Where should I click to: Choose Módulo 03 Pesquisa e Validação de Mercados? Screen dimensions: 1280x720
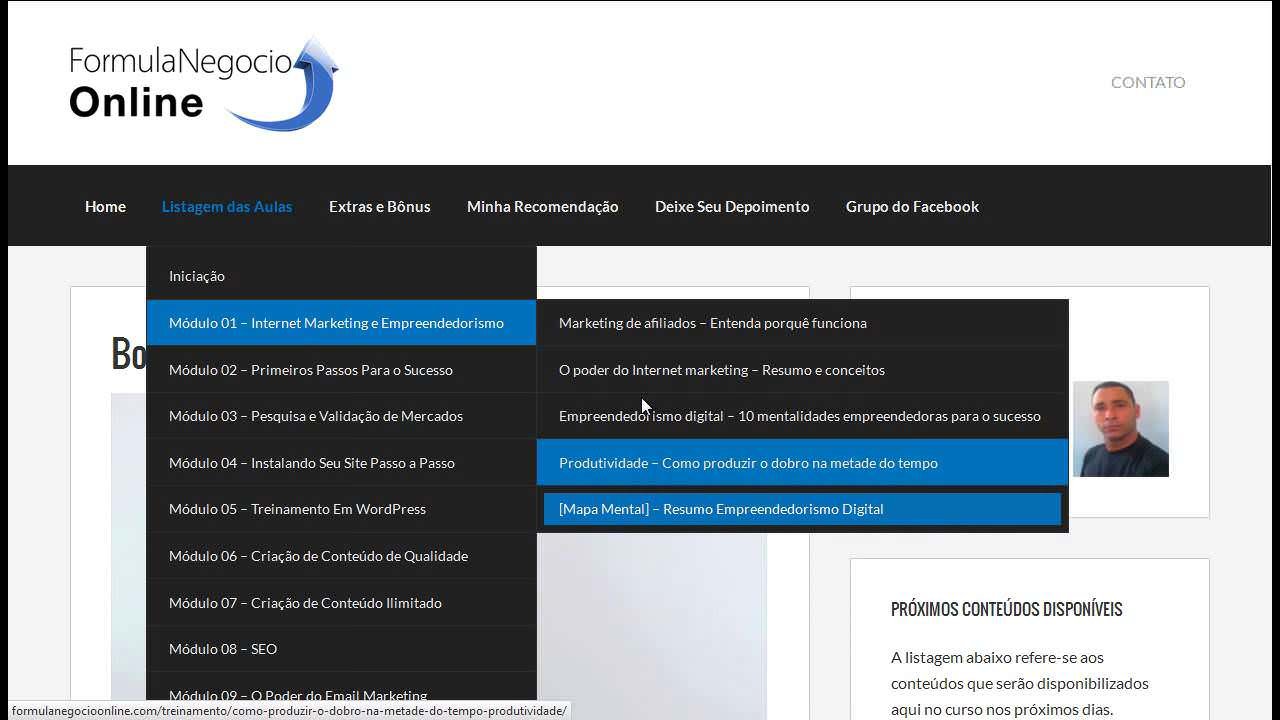[x=315, y=416]
